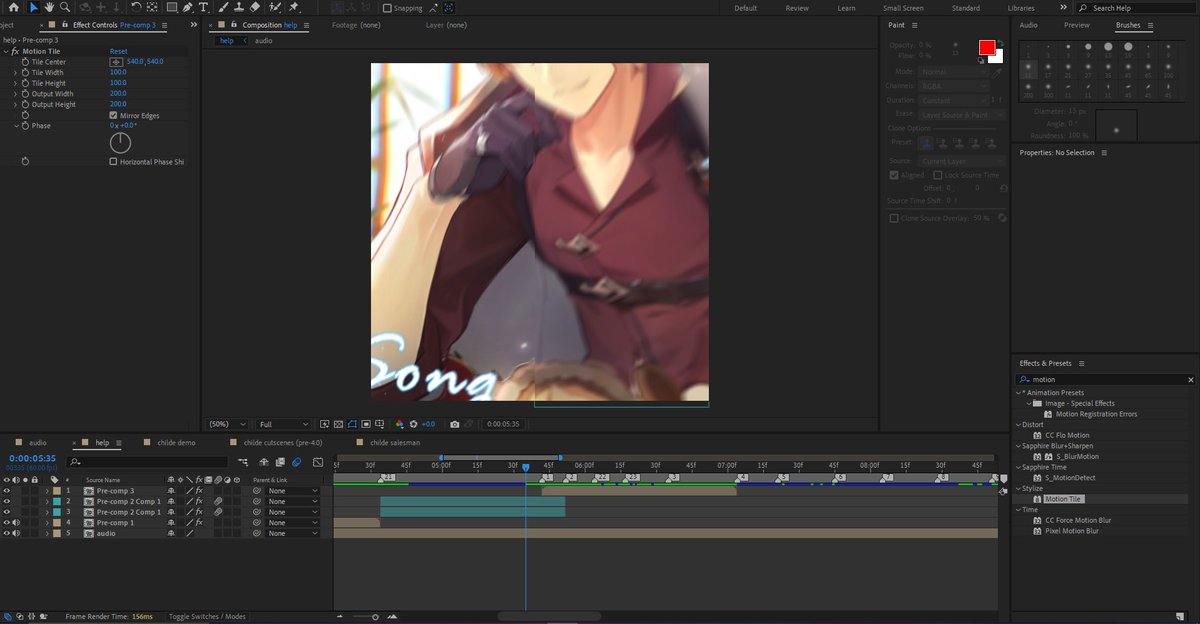The image size is (1200, 624).
Task: Clear the Effects & Presets search field
Action: point(1190,380)
